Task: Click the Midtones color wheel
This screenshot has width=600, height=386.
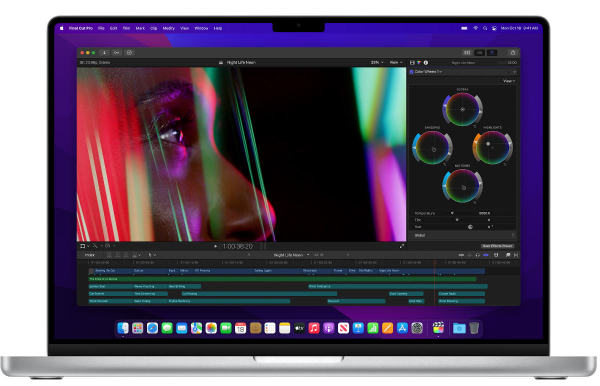Action: click(x=462, y=186)
